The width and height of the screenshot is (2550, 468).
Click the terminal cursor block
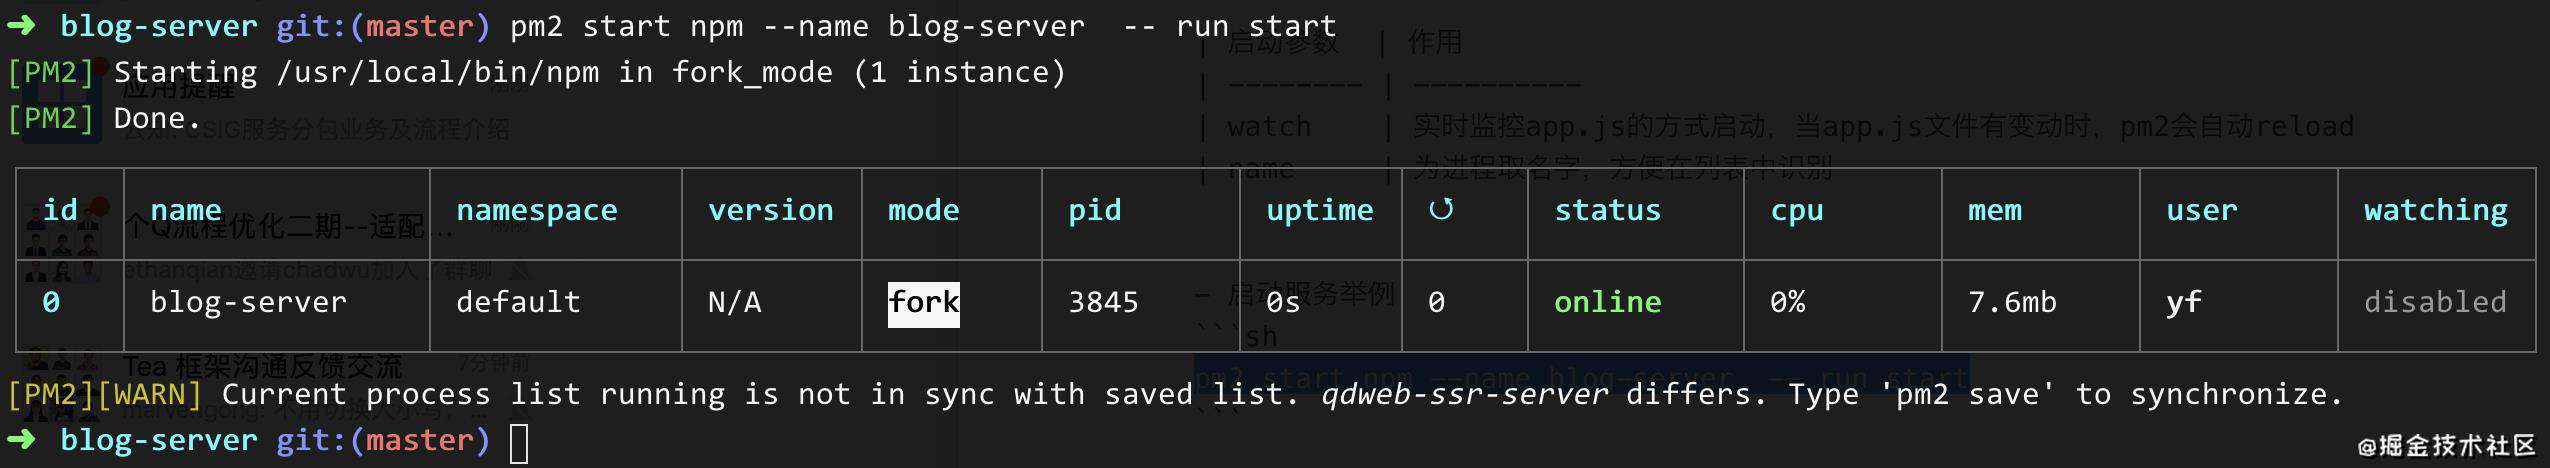(x=518, y=443)
